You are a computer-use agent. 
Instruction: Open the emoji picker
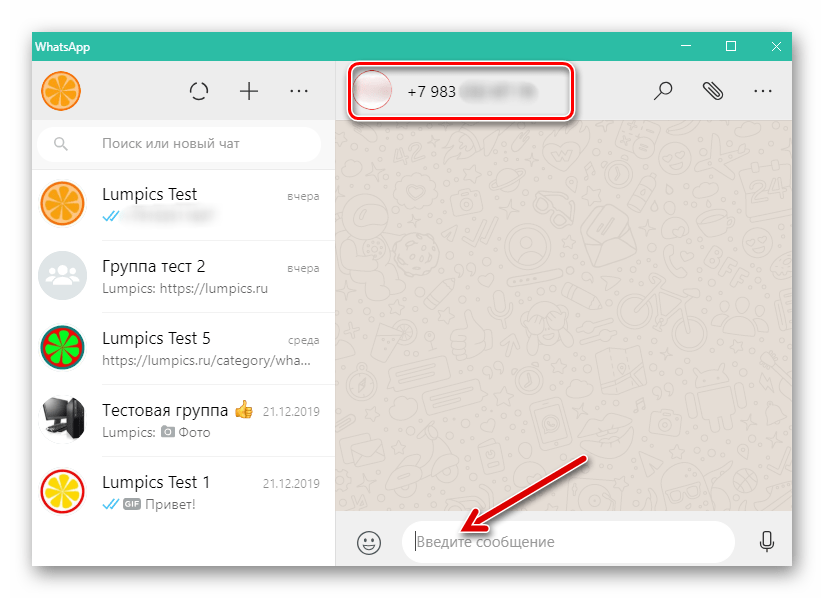click(369, 542)
